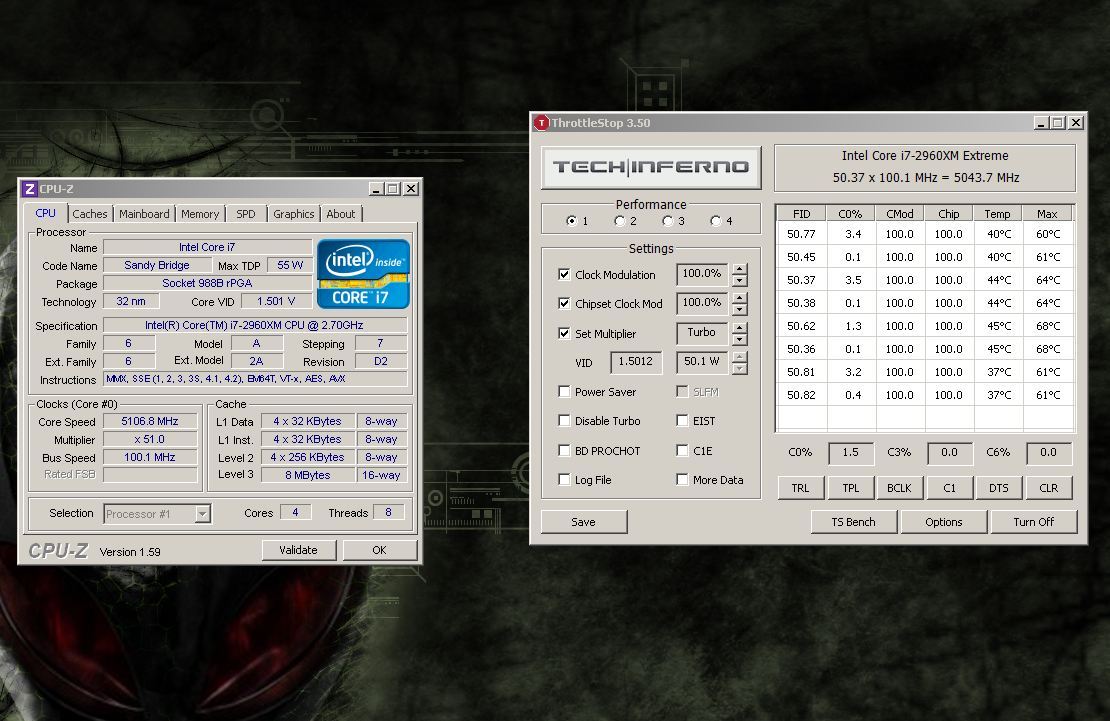Viewport: 1110px width, 721px height.
Task: Turn on the Log File checkbox
Action: point(564,479)
